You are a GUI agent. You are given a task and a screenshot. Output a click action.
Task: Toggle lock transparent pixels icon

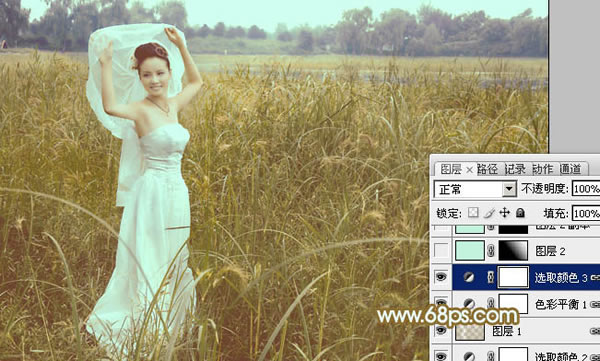473,212
